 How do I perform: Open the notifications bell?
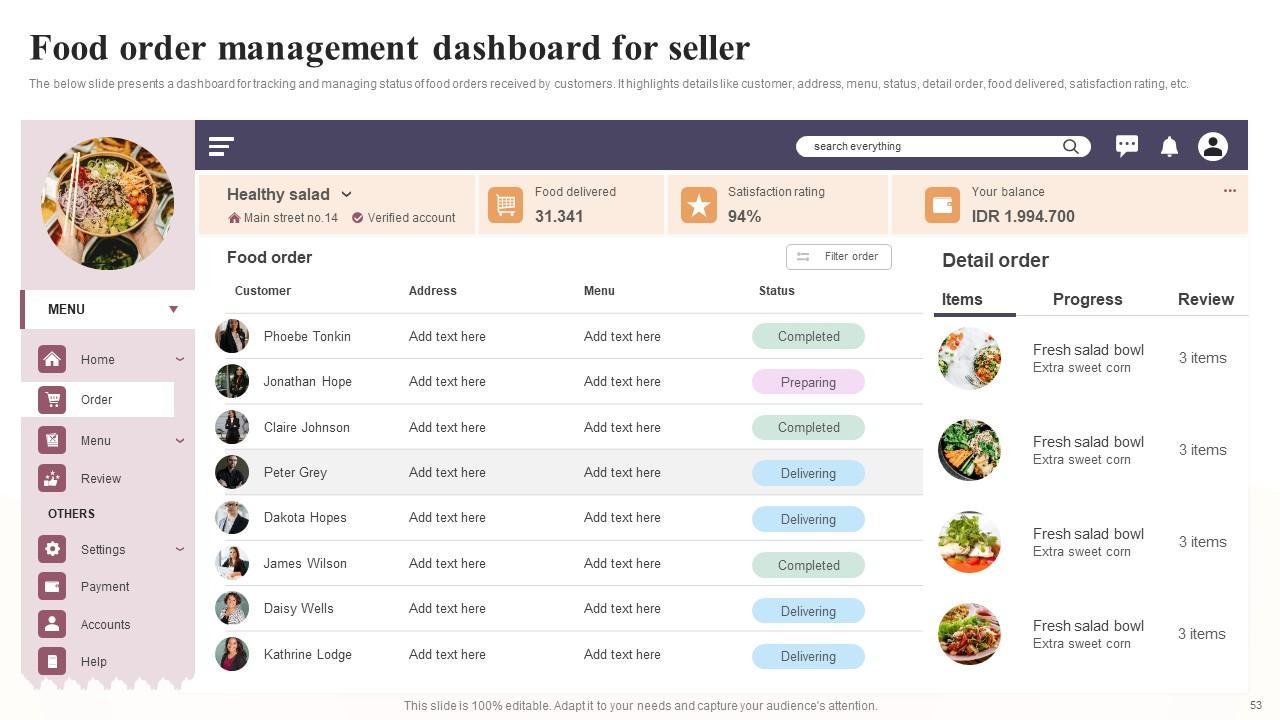(x=1169, y=147)
